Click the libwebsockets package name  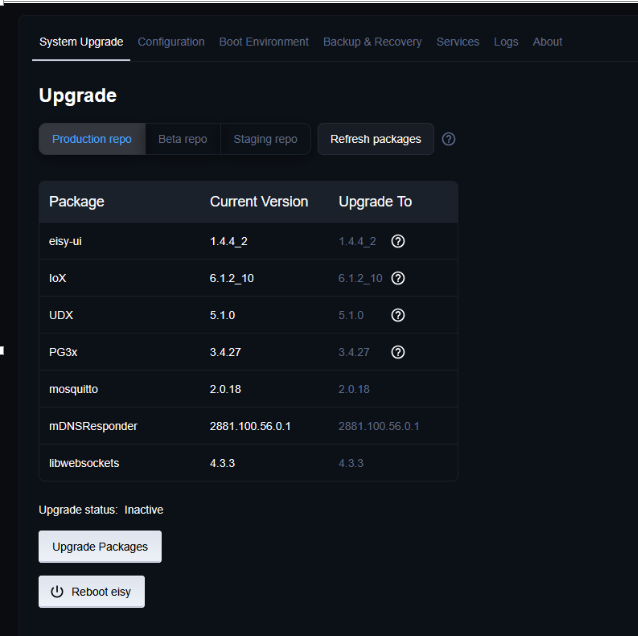click(x=84, y=463)
